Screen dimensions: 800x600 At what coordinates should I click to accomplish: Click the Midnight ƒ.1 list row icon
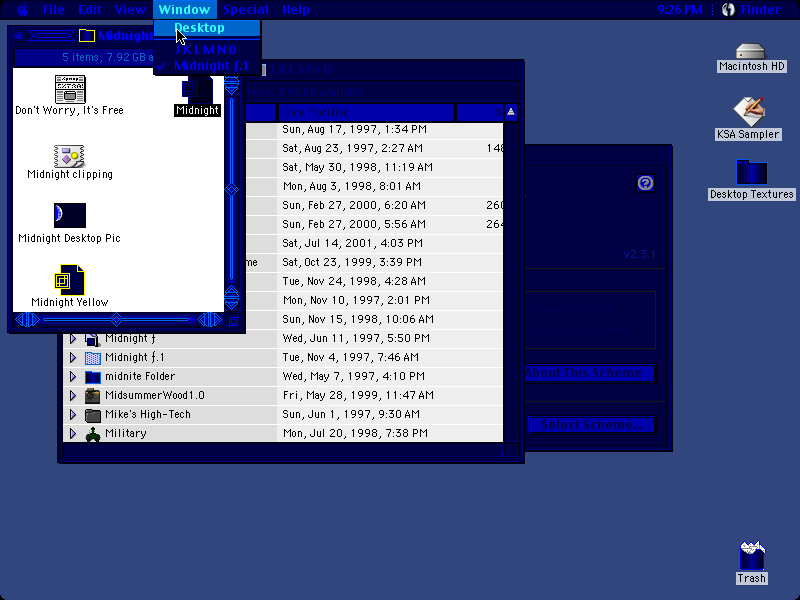click(92, 358)
